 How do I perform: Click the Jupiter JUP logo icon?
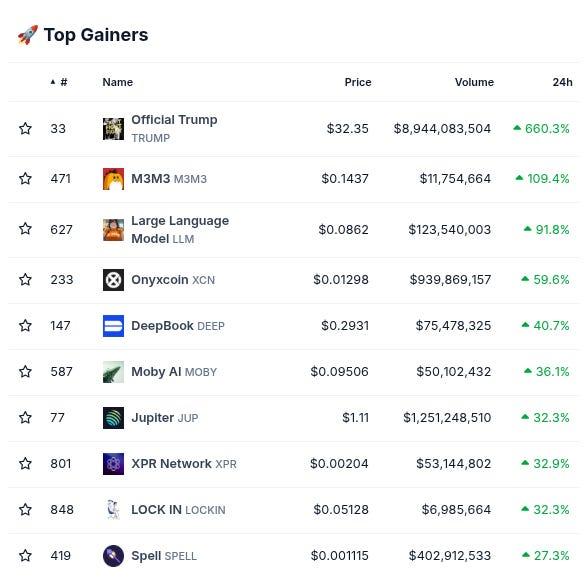(113, 418)
